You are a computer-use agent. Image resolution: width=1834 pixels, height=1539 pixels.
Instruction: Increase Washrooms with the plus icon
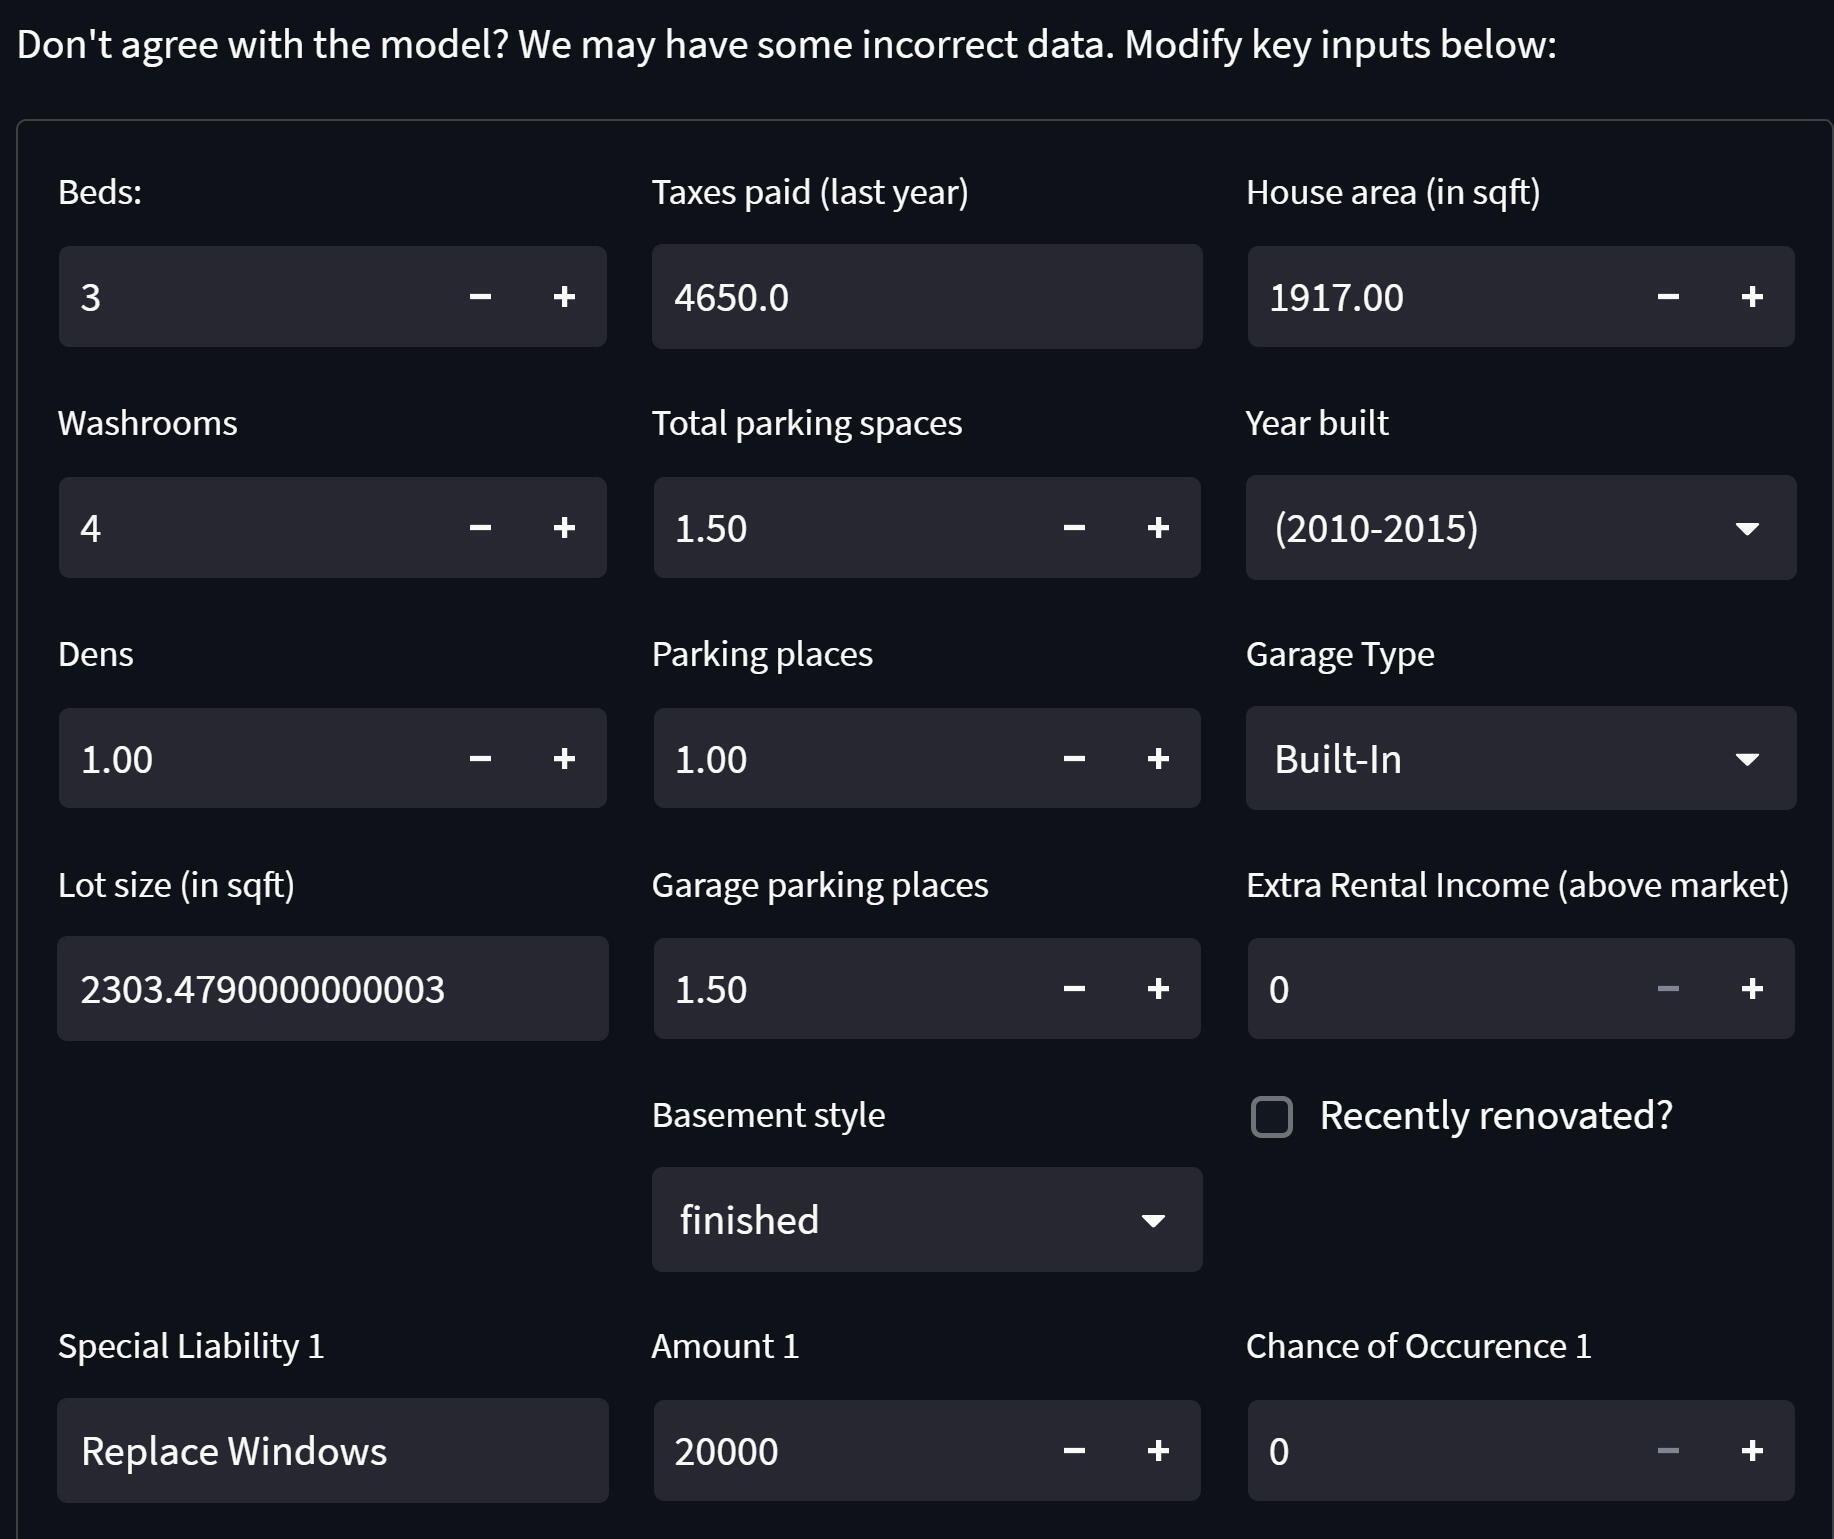(x=564, y=528)
